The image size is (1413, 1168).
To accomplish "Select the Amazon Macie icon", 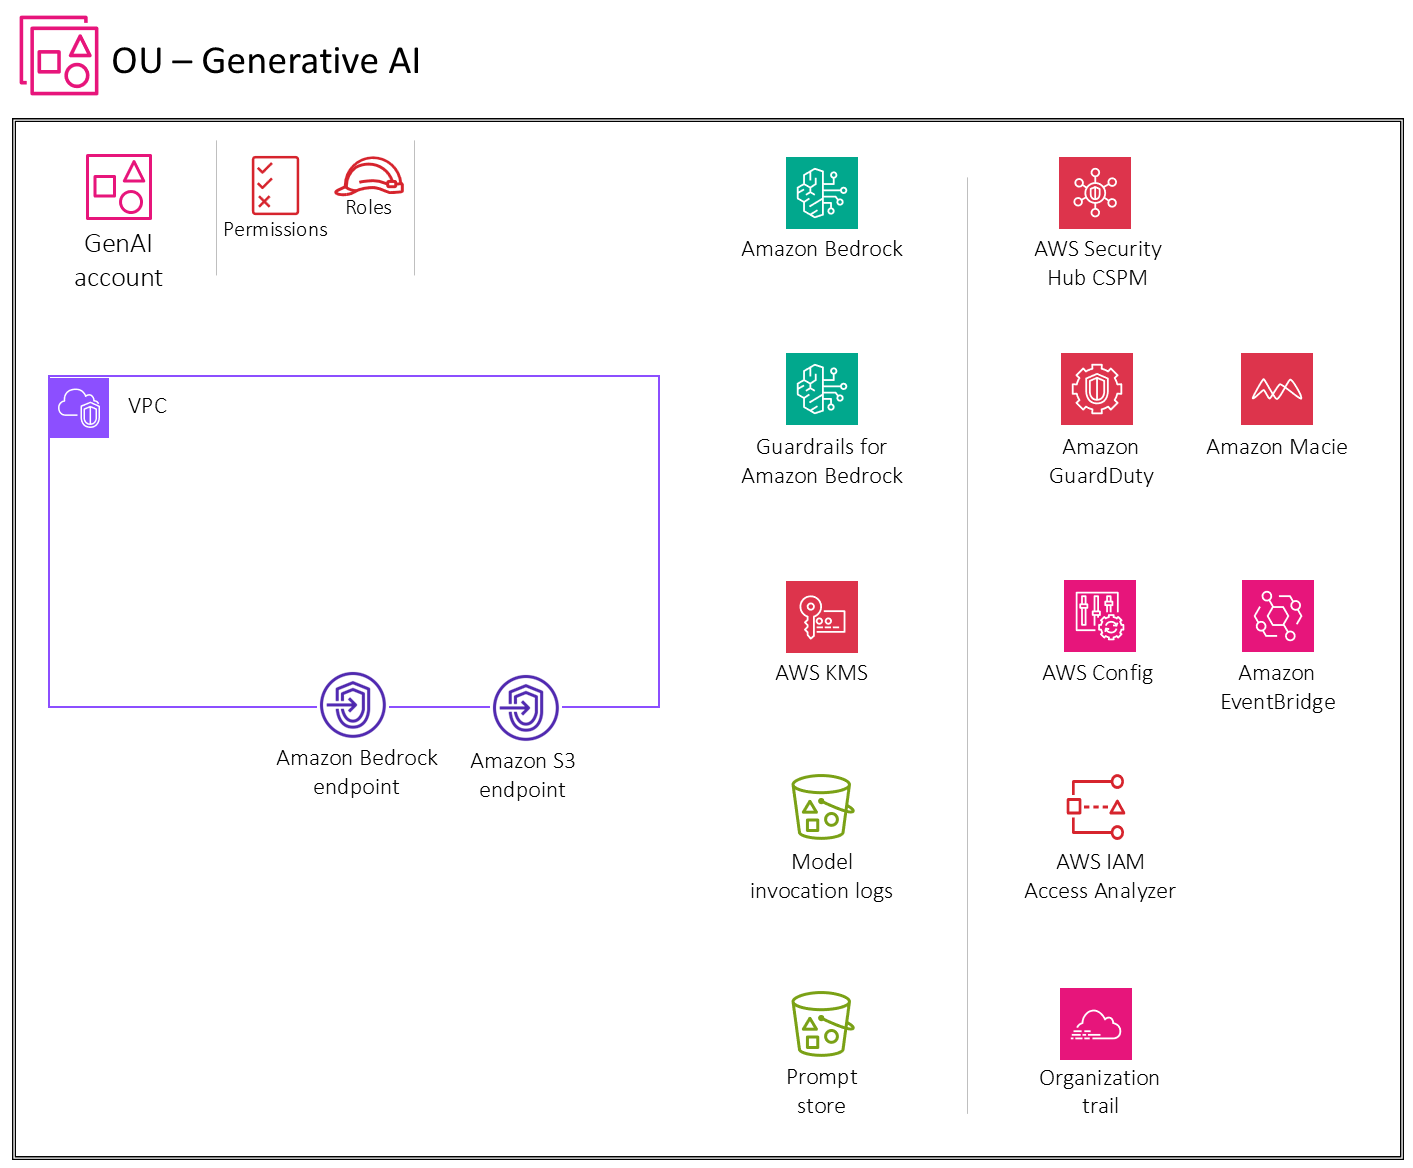I will (x=1276, y=389).
